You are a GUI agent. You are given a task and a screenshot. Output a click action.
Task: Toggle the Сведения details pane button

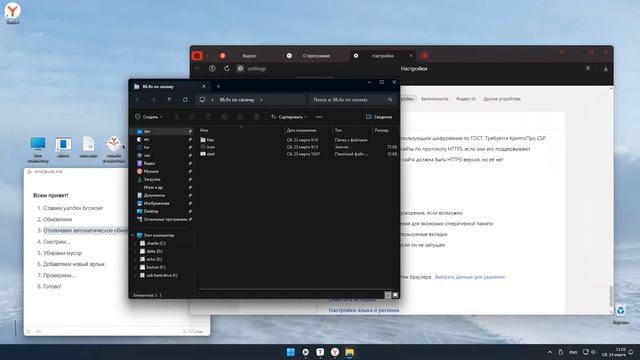(379, 117)
